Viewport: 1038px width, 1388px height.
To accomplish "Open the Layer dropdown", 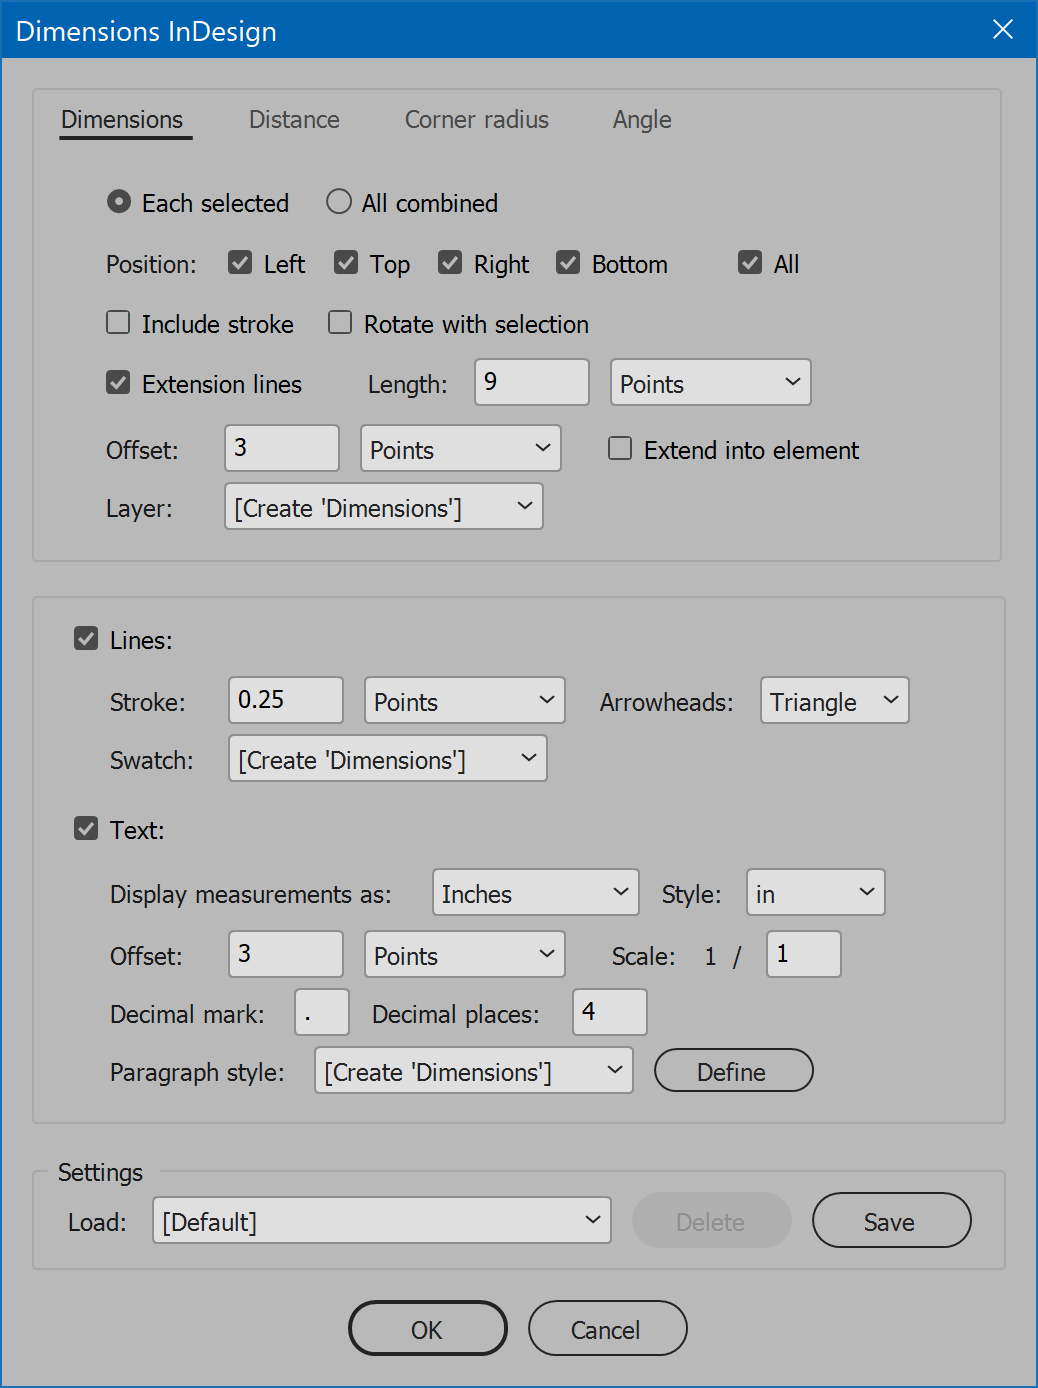I will [384, 506].
